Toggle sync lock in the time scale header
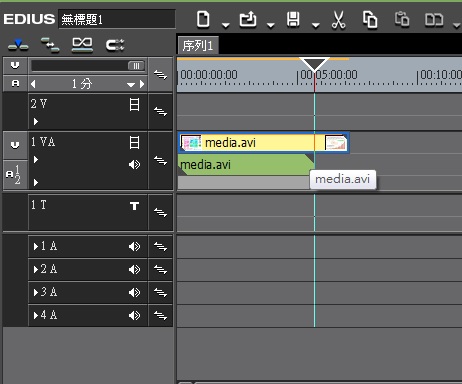This screenshot has width=462, height=384. click(x=160, y=75)
